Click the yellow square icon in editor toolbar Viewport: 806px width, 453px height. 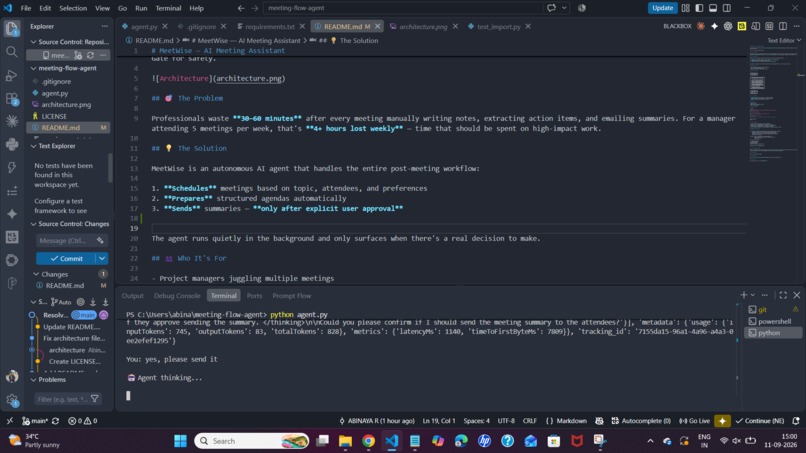[742, 26]
